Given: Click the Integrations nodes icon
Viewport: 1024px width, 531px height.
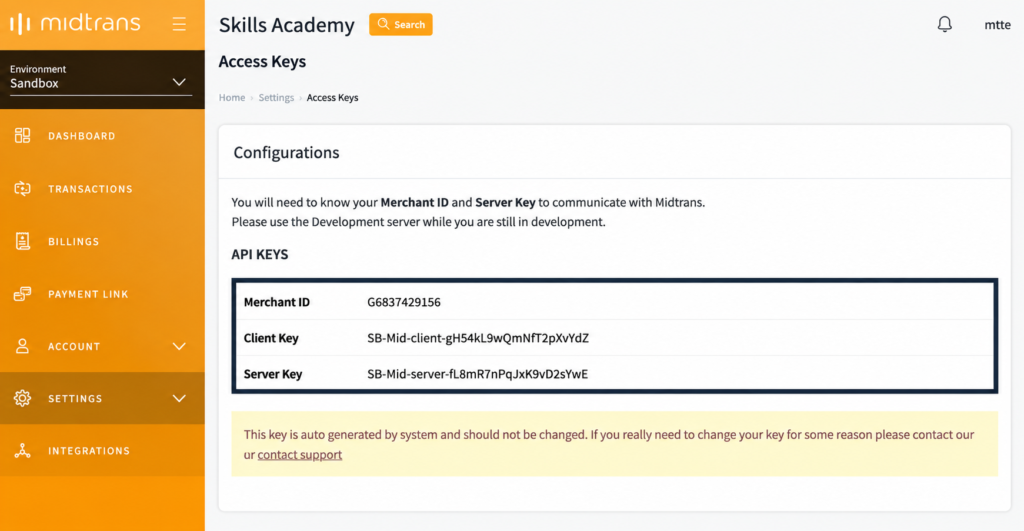Looking at the screenshot, I should click(22, 451).
